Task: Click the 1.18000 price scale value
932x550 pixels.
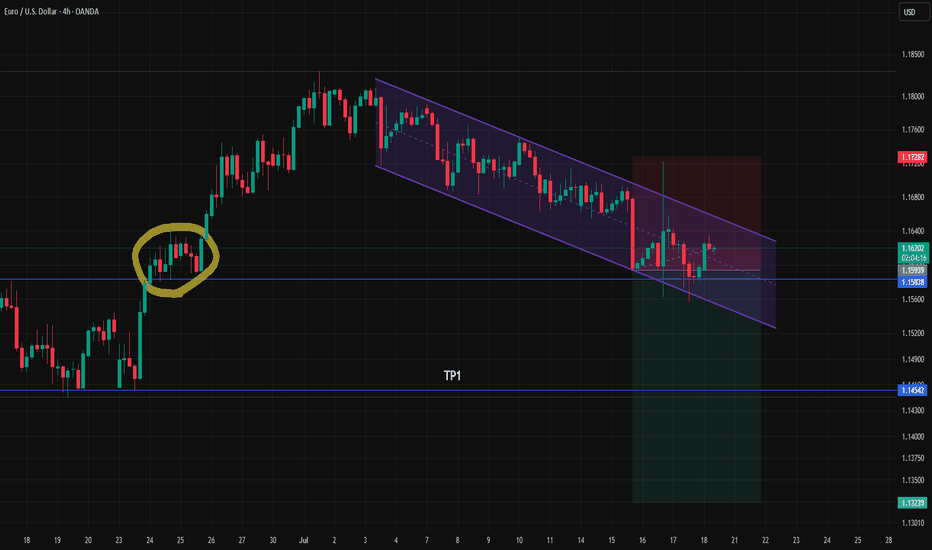Action: [912, 96]
